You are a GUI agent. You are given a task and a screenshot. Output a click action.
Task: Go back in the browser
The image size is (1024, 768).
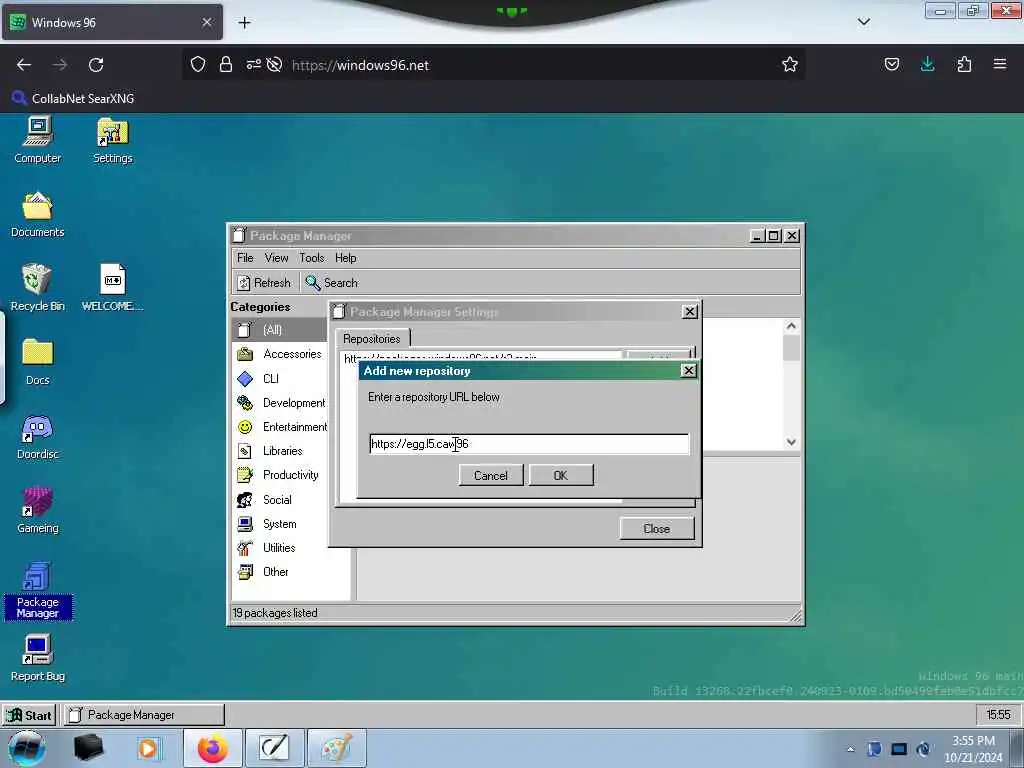(24, 65)
